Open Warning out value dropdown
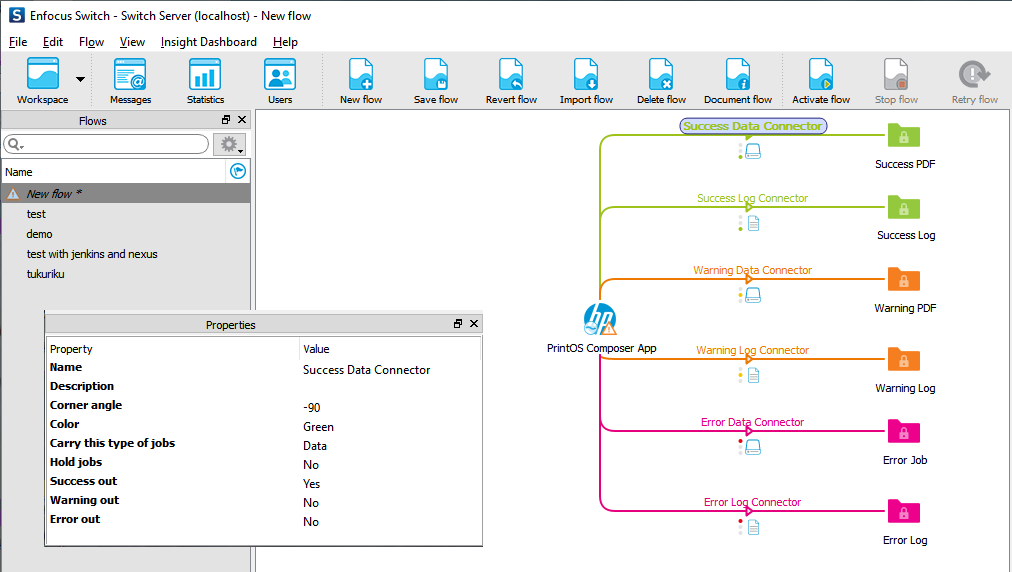This screenshot has height=572, width=1012. coord(311,502)
